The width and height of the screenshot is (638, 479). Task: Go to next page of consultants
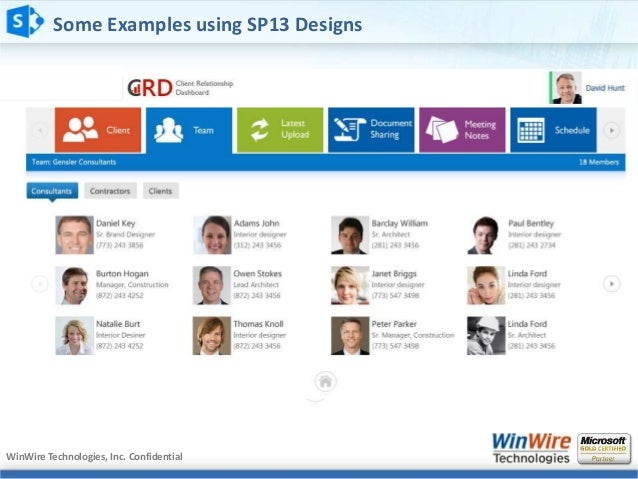tap(612, 284)
